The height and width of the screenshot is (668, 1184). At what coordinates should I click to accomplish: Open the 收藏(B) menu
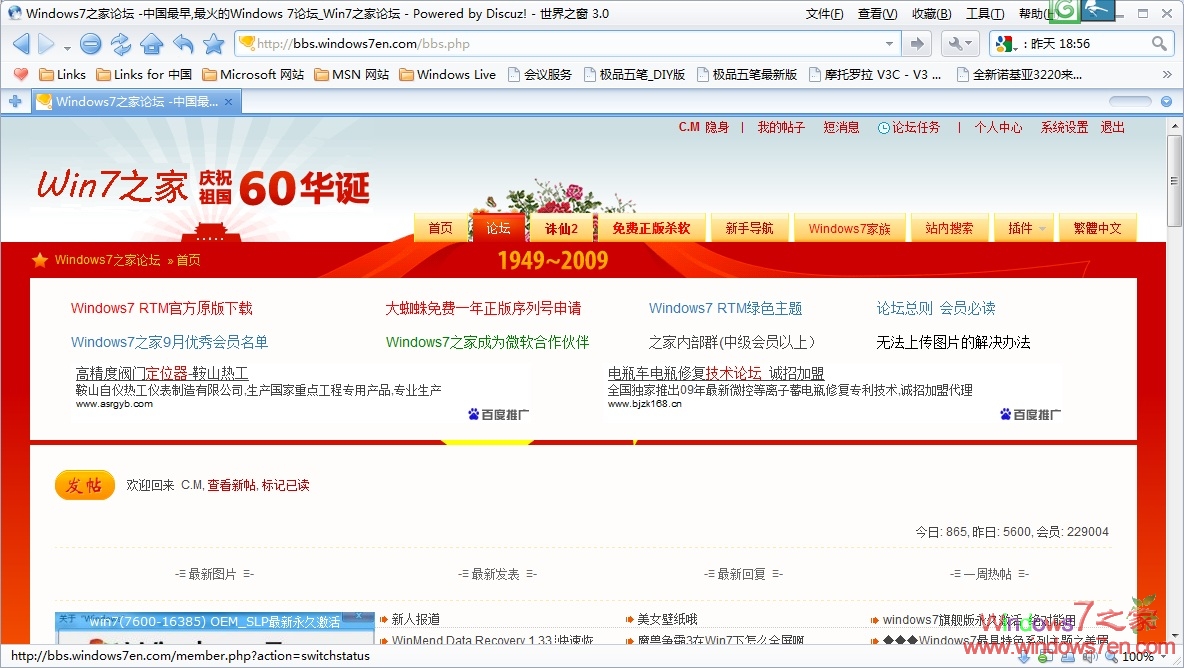(931, 14)
